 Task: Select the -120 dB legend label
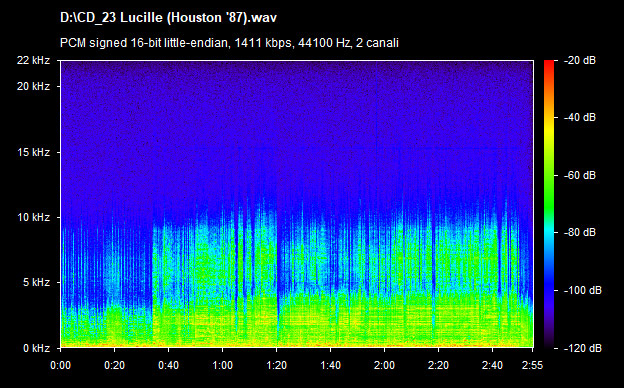[583, 348]
